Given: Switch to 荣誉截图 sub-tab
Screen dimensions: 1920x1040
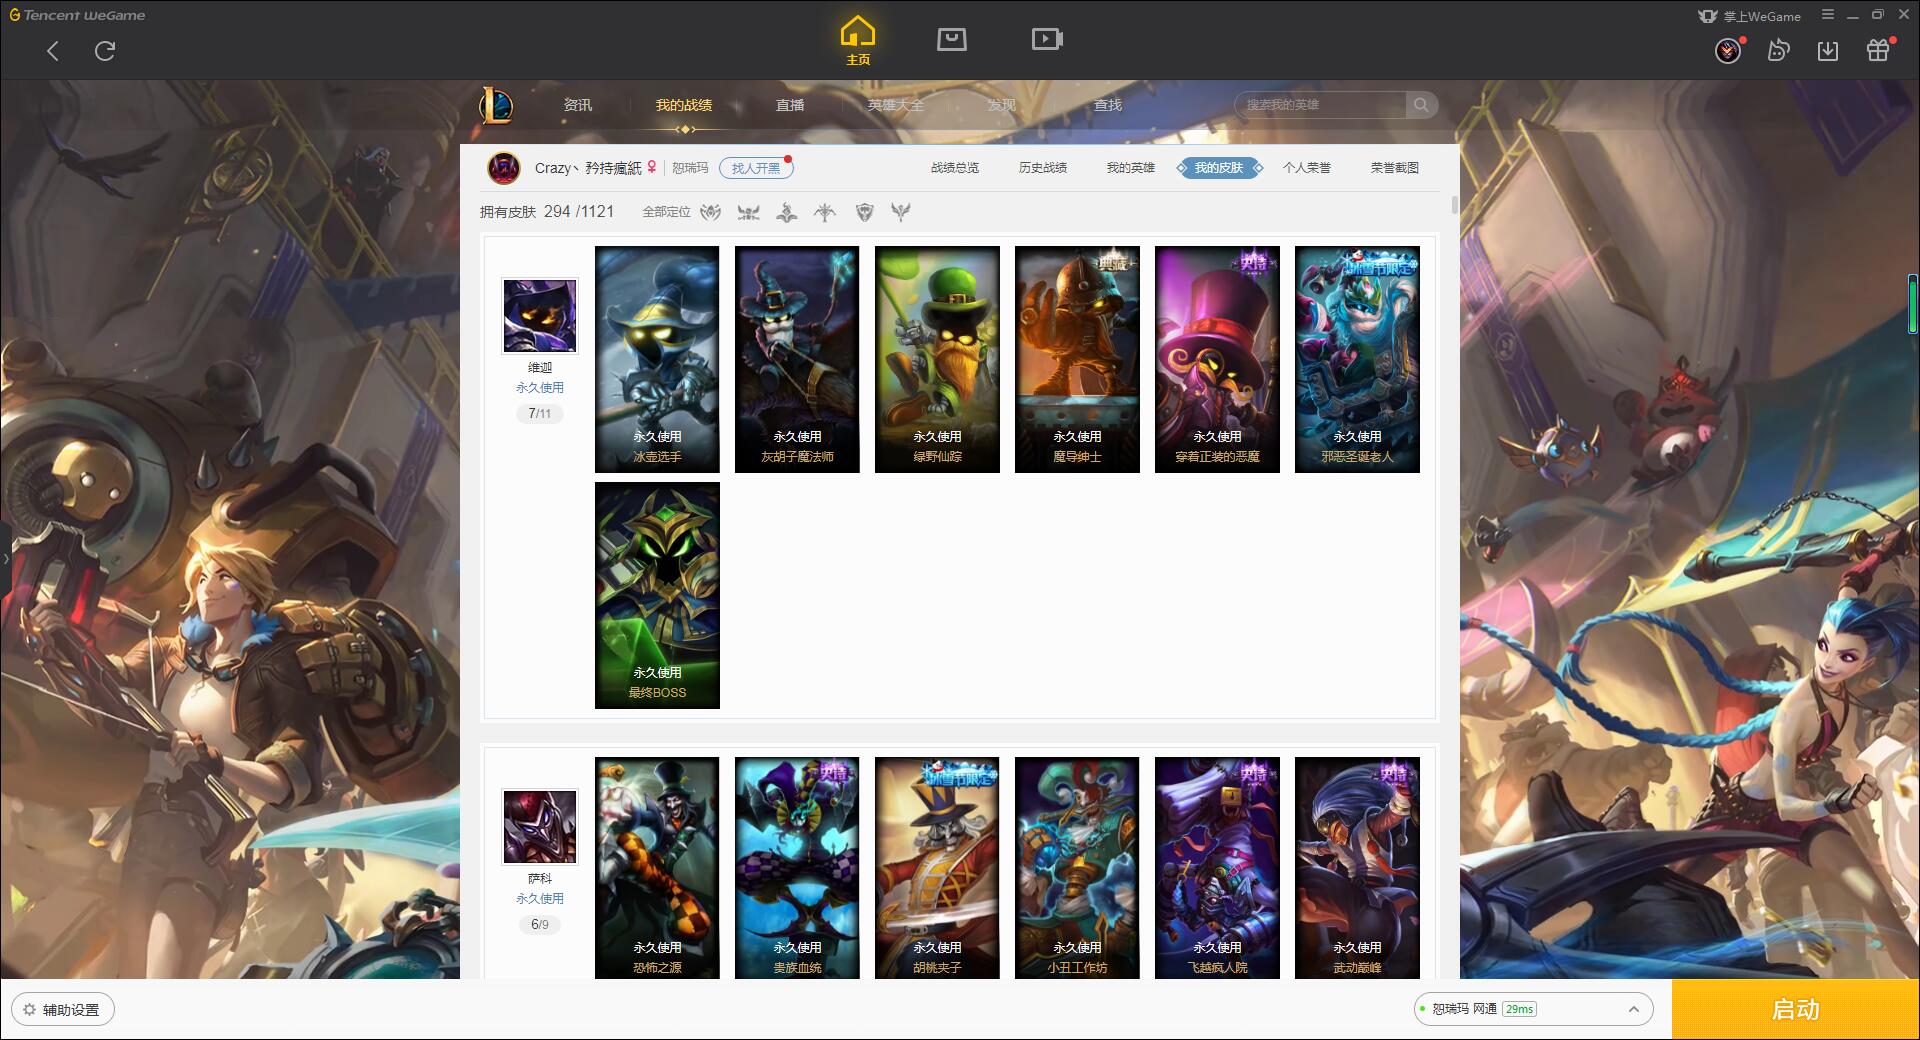Looking at the screenshot, I should [x=1395, y=168].
